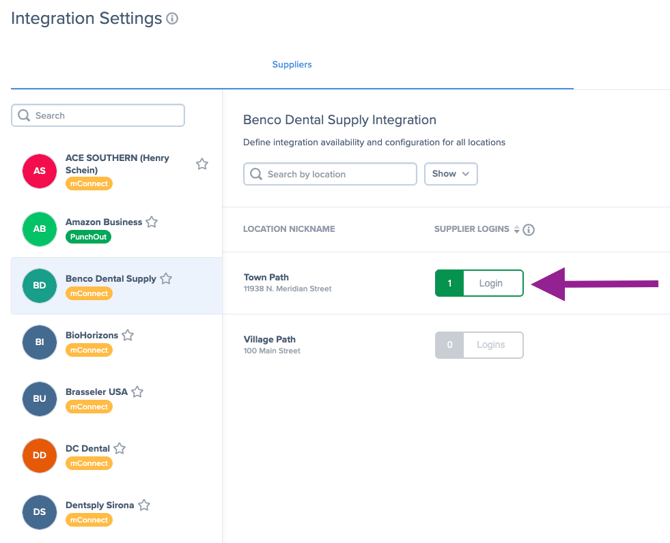Select Dentsply Sirona supplier name
Viewport: 670px width, 543px height.
point(100,505)
